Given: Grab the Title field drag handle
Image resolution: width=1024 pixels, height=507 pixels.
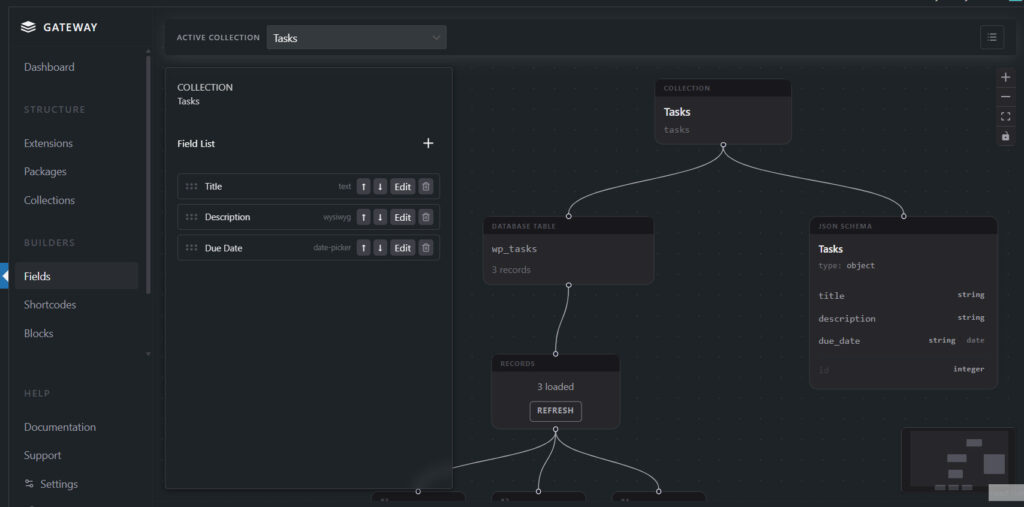Looking at the screenshot, I should 191,186.
